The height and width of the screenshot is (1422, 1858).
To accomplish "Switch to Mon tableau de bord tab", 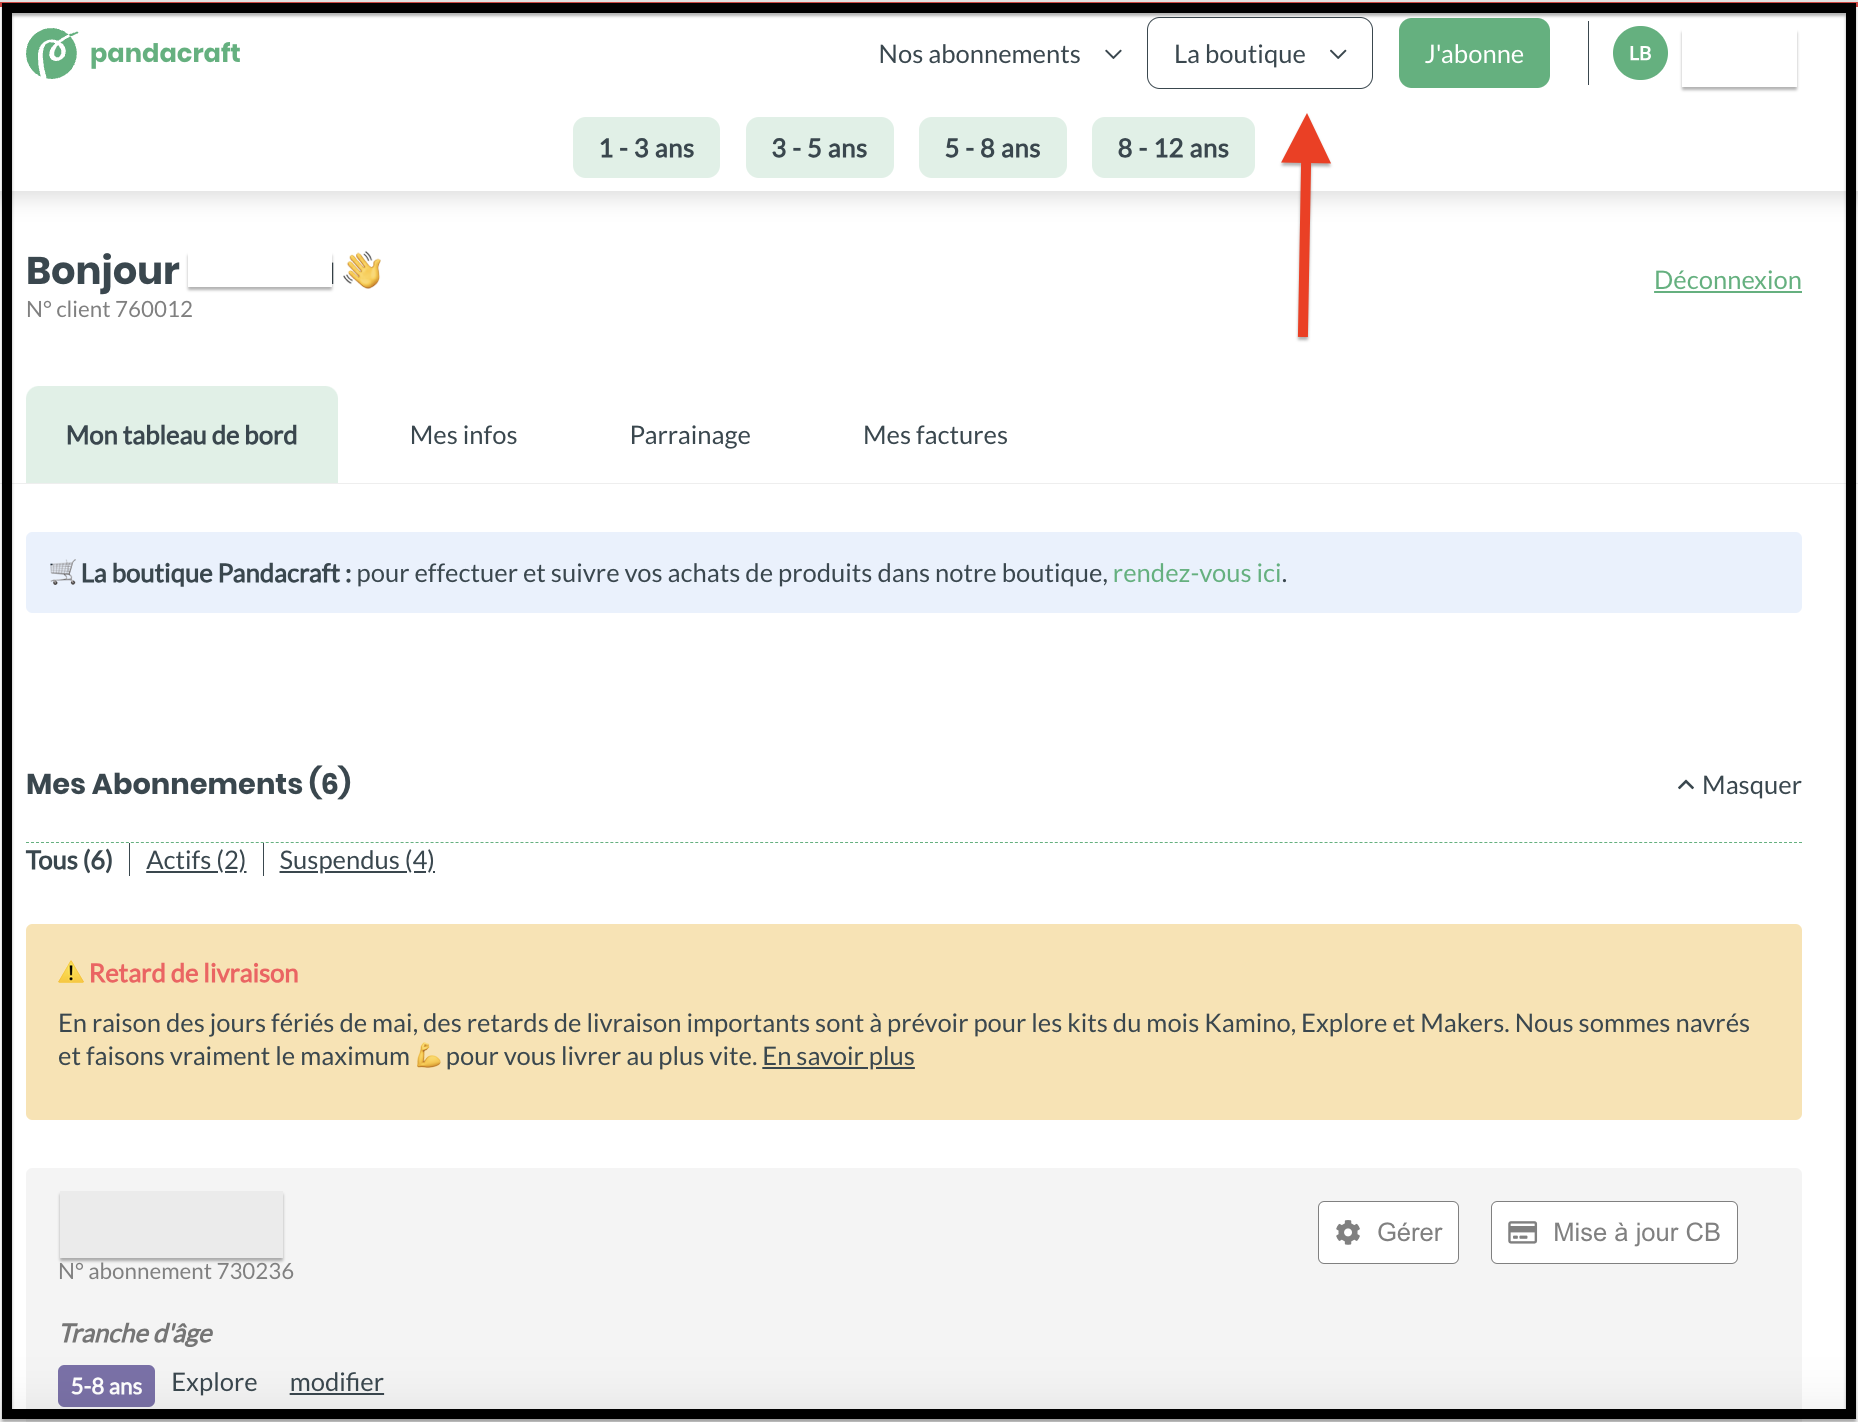I will click(x=182, y=435).
